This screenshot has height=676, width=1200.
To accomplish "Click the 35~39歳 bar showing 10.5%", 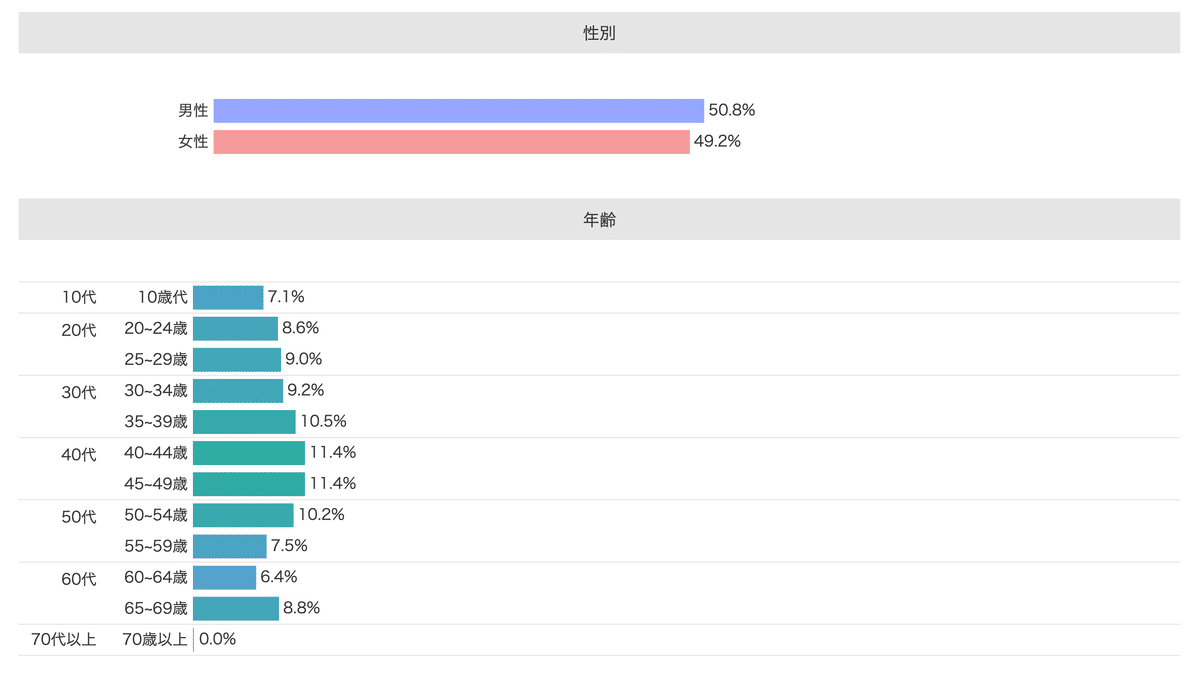I will pyautogui.click(x=244, y=421).
